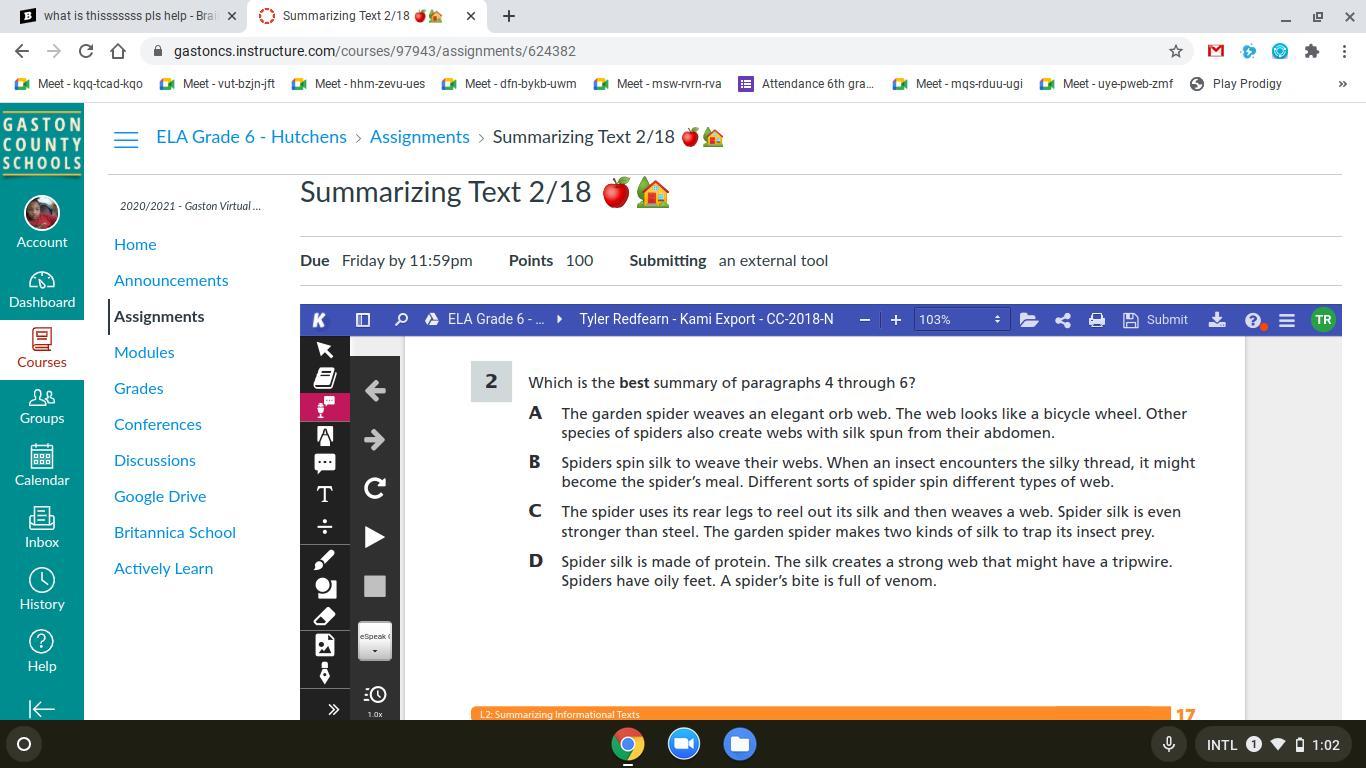Open Kami document search
This screenshot has width=1366, height=768.
pos(401,320)
